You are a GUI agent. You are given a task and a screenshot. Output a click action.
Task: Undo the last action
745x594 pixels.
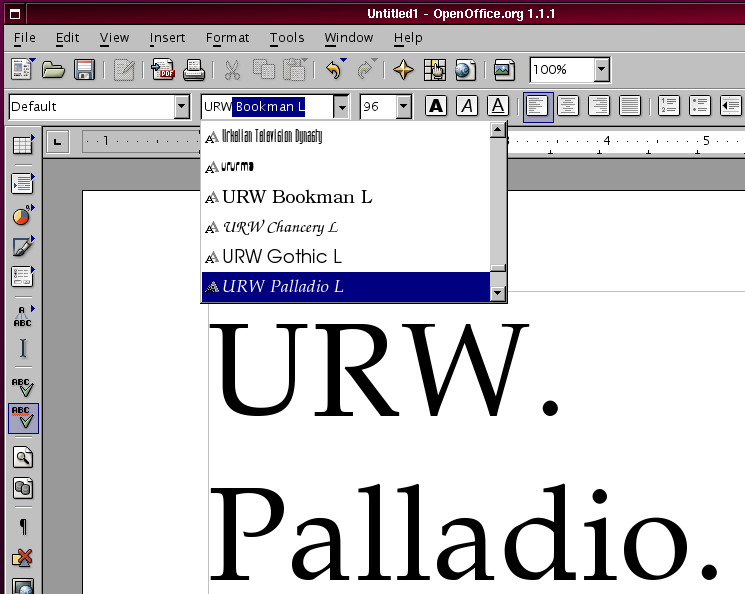tap(335, 69)
